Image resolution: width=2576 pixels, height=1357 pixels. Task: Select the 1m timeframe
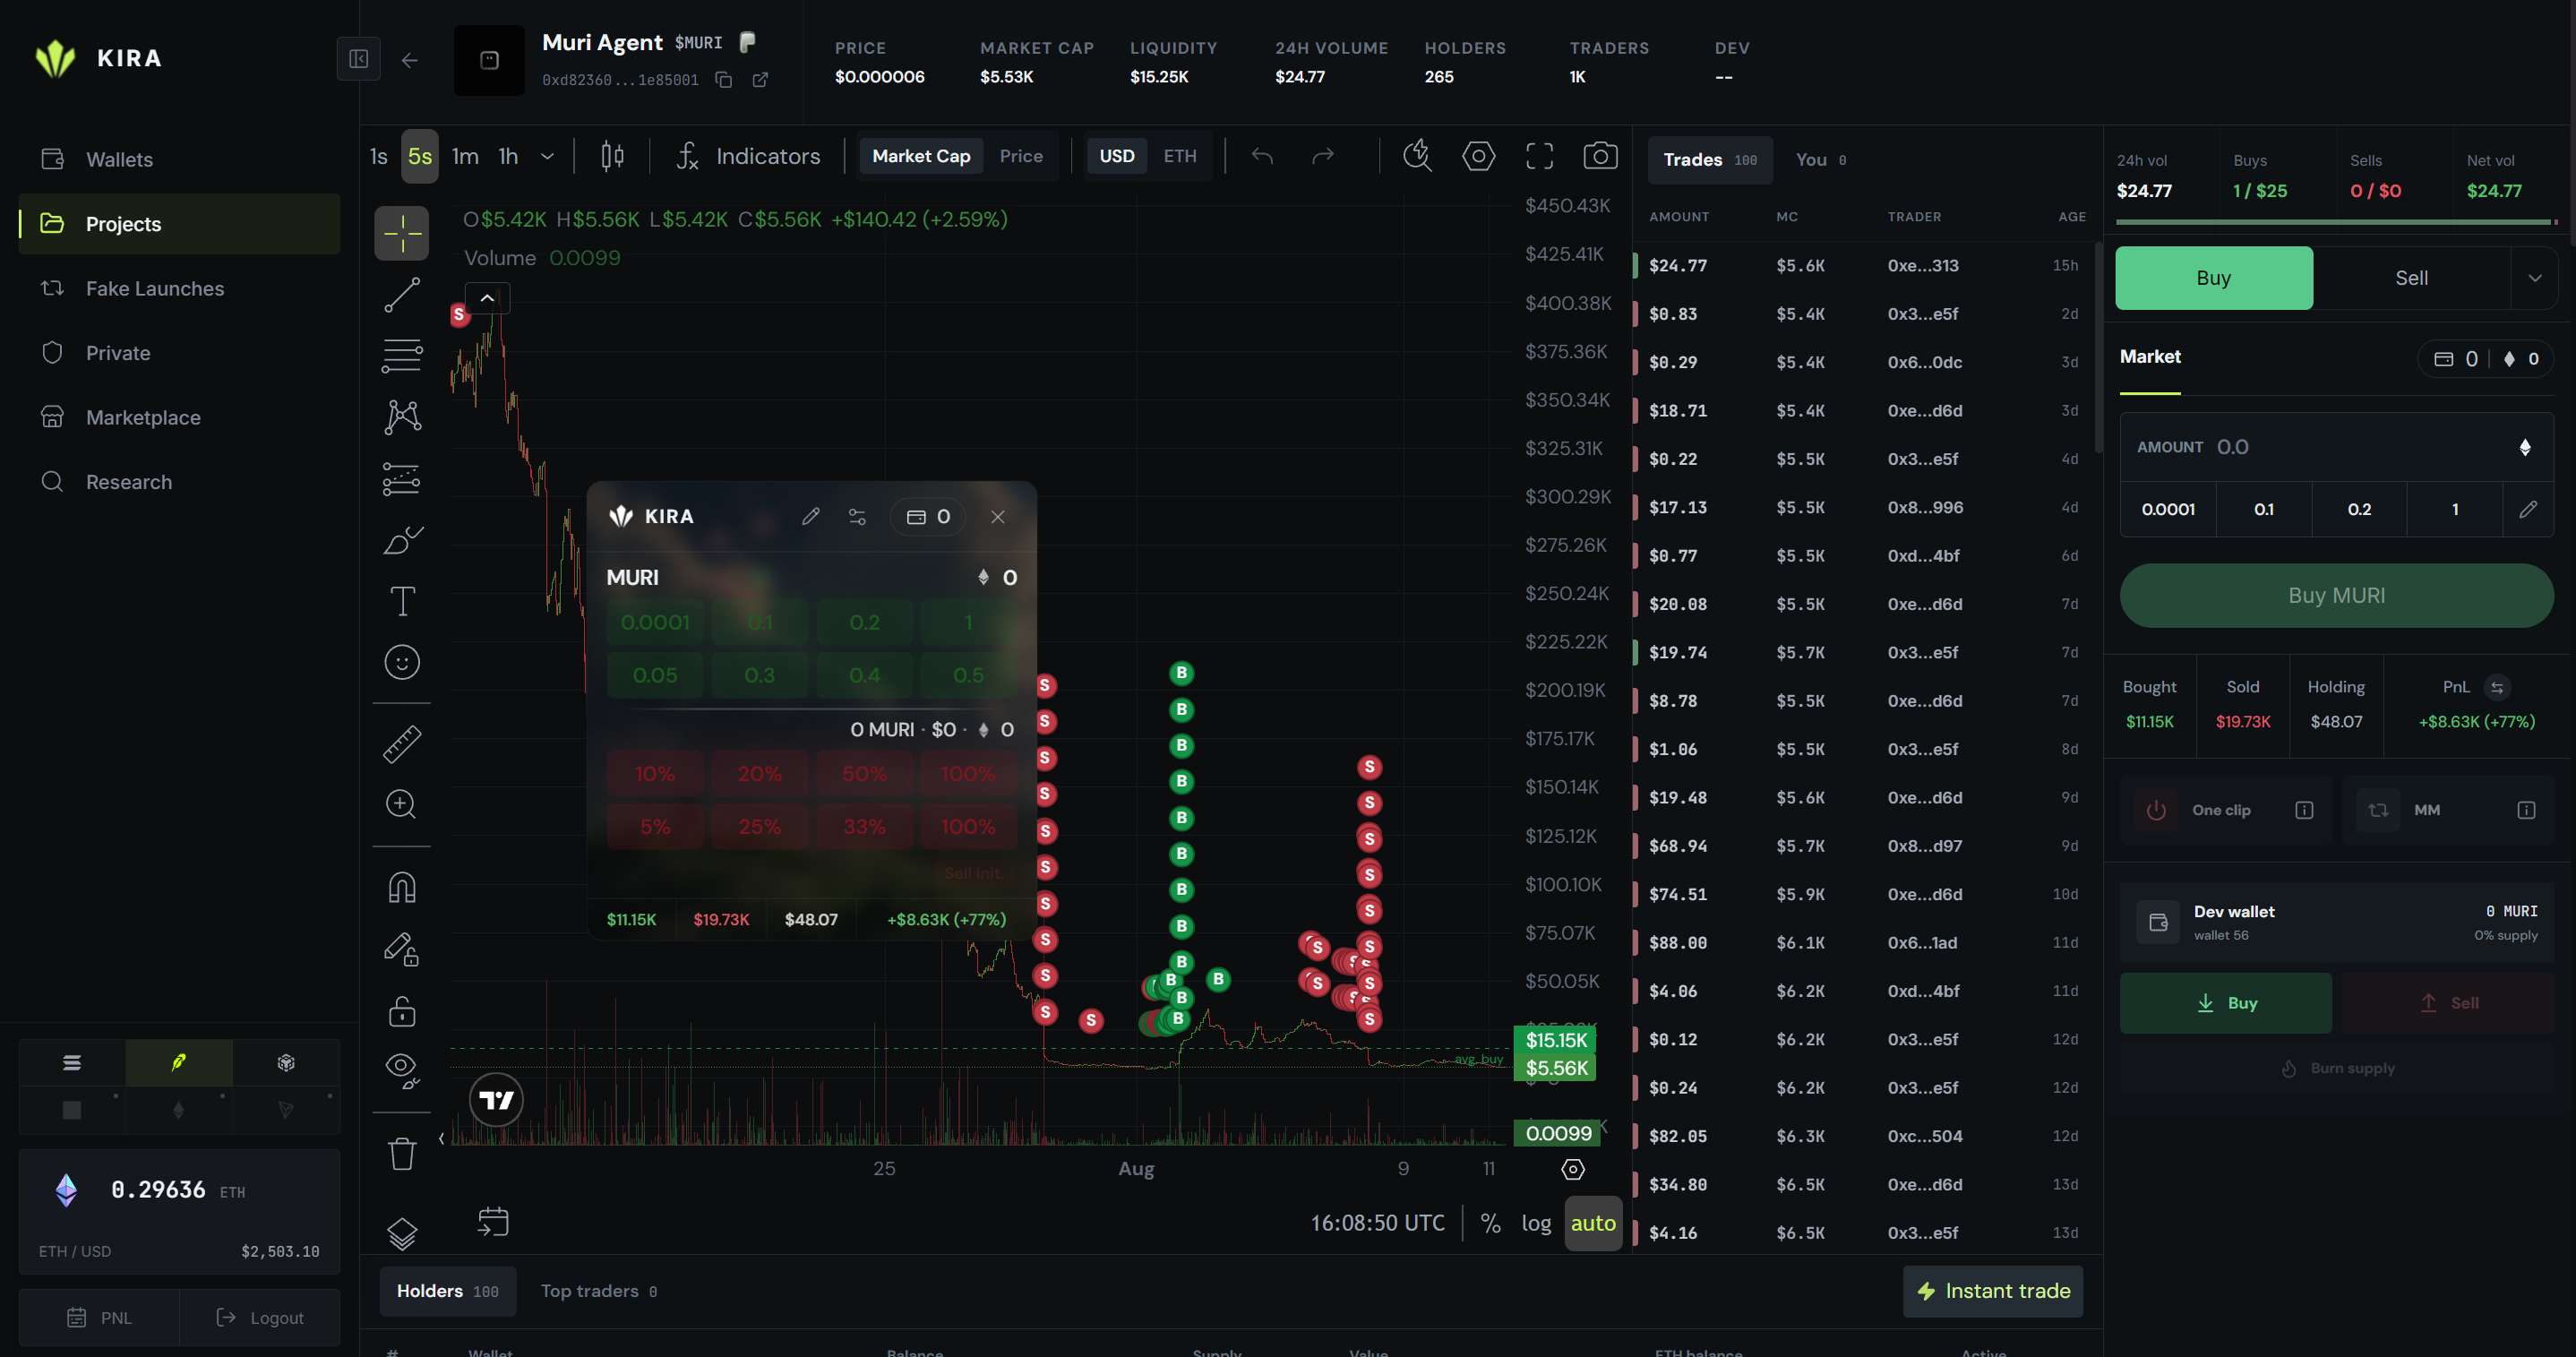(465, 156)
